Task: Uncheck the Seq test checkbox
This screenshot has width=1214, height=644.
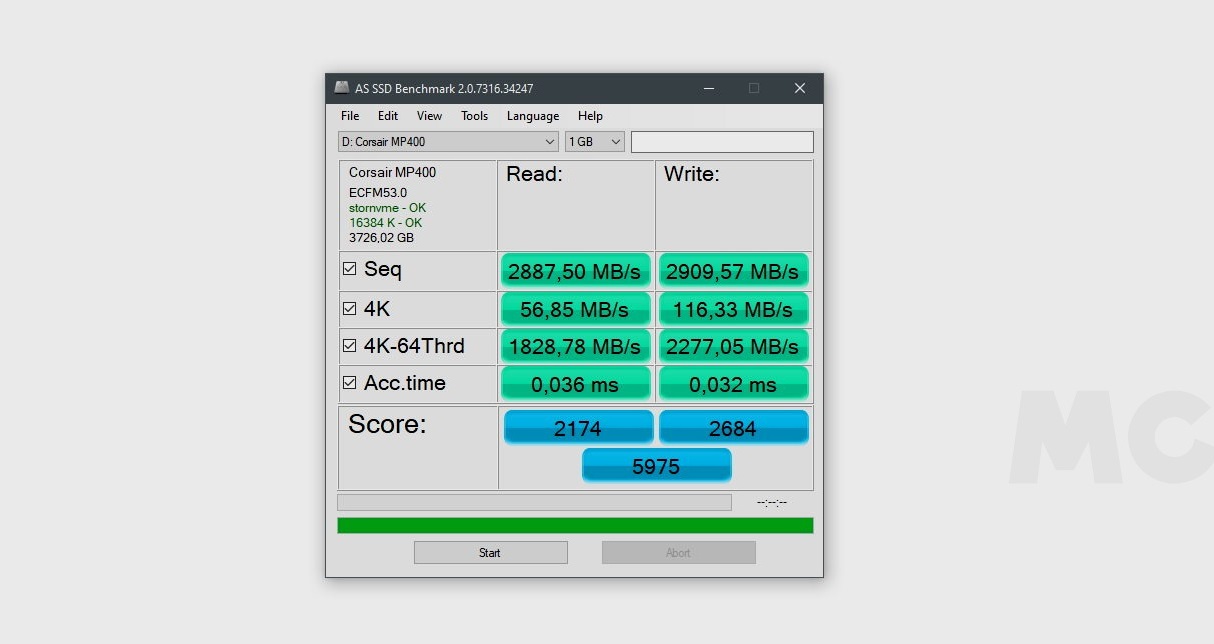Action: point(350,269)
